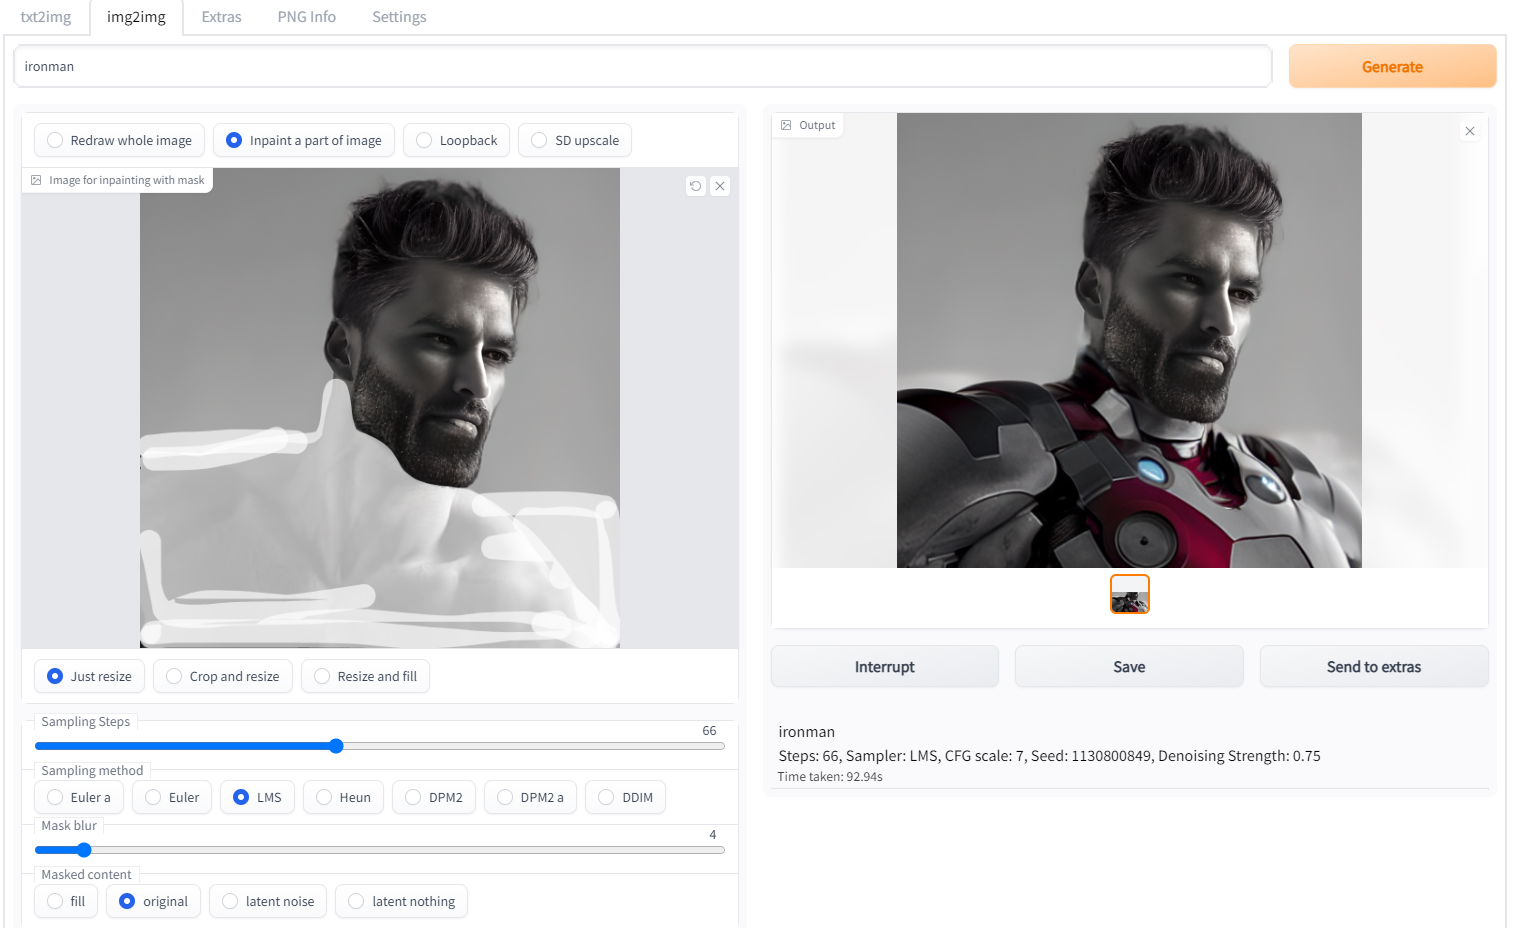Pick the DDIM sampling method
Image resolution: width=1515 pixels, height=928 pixels.
click(625, 797)
